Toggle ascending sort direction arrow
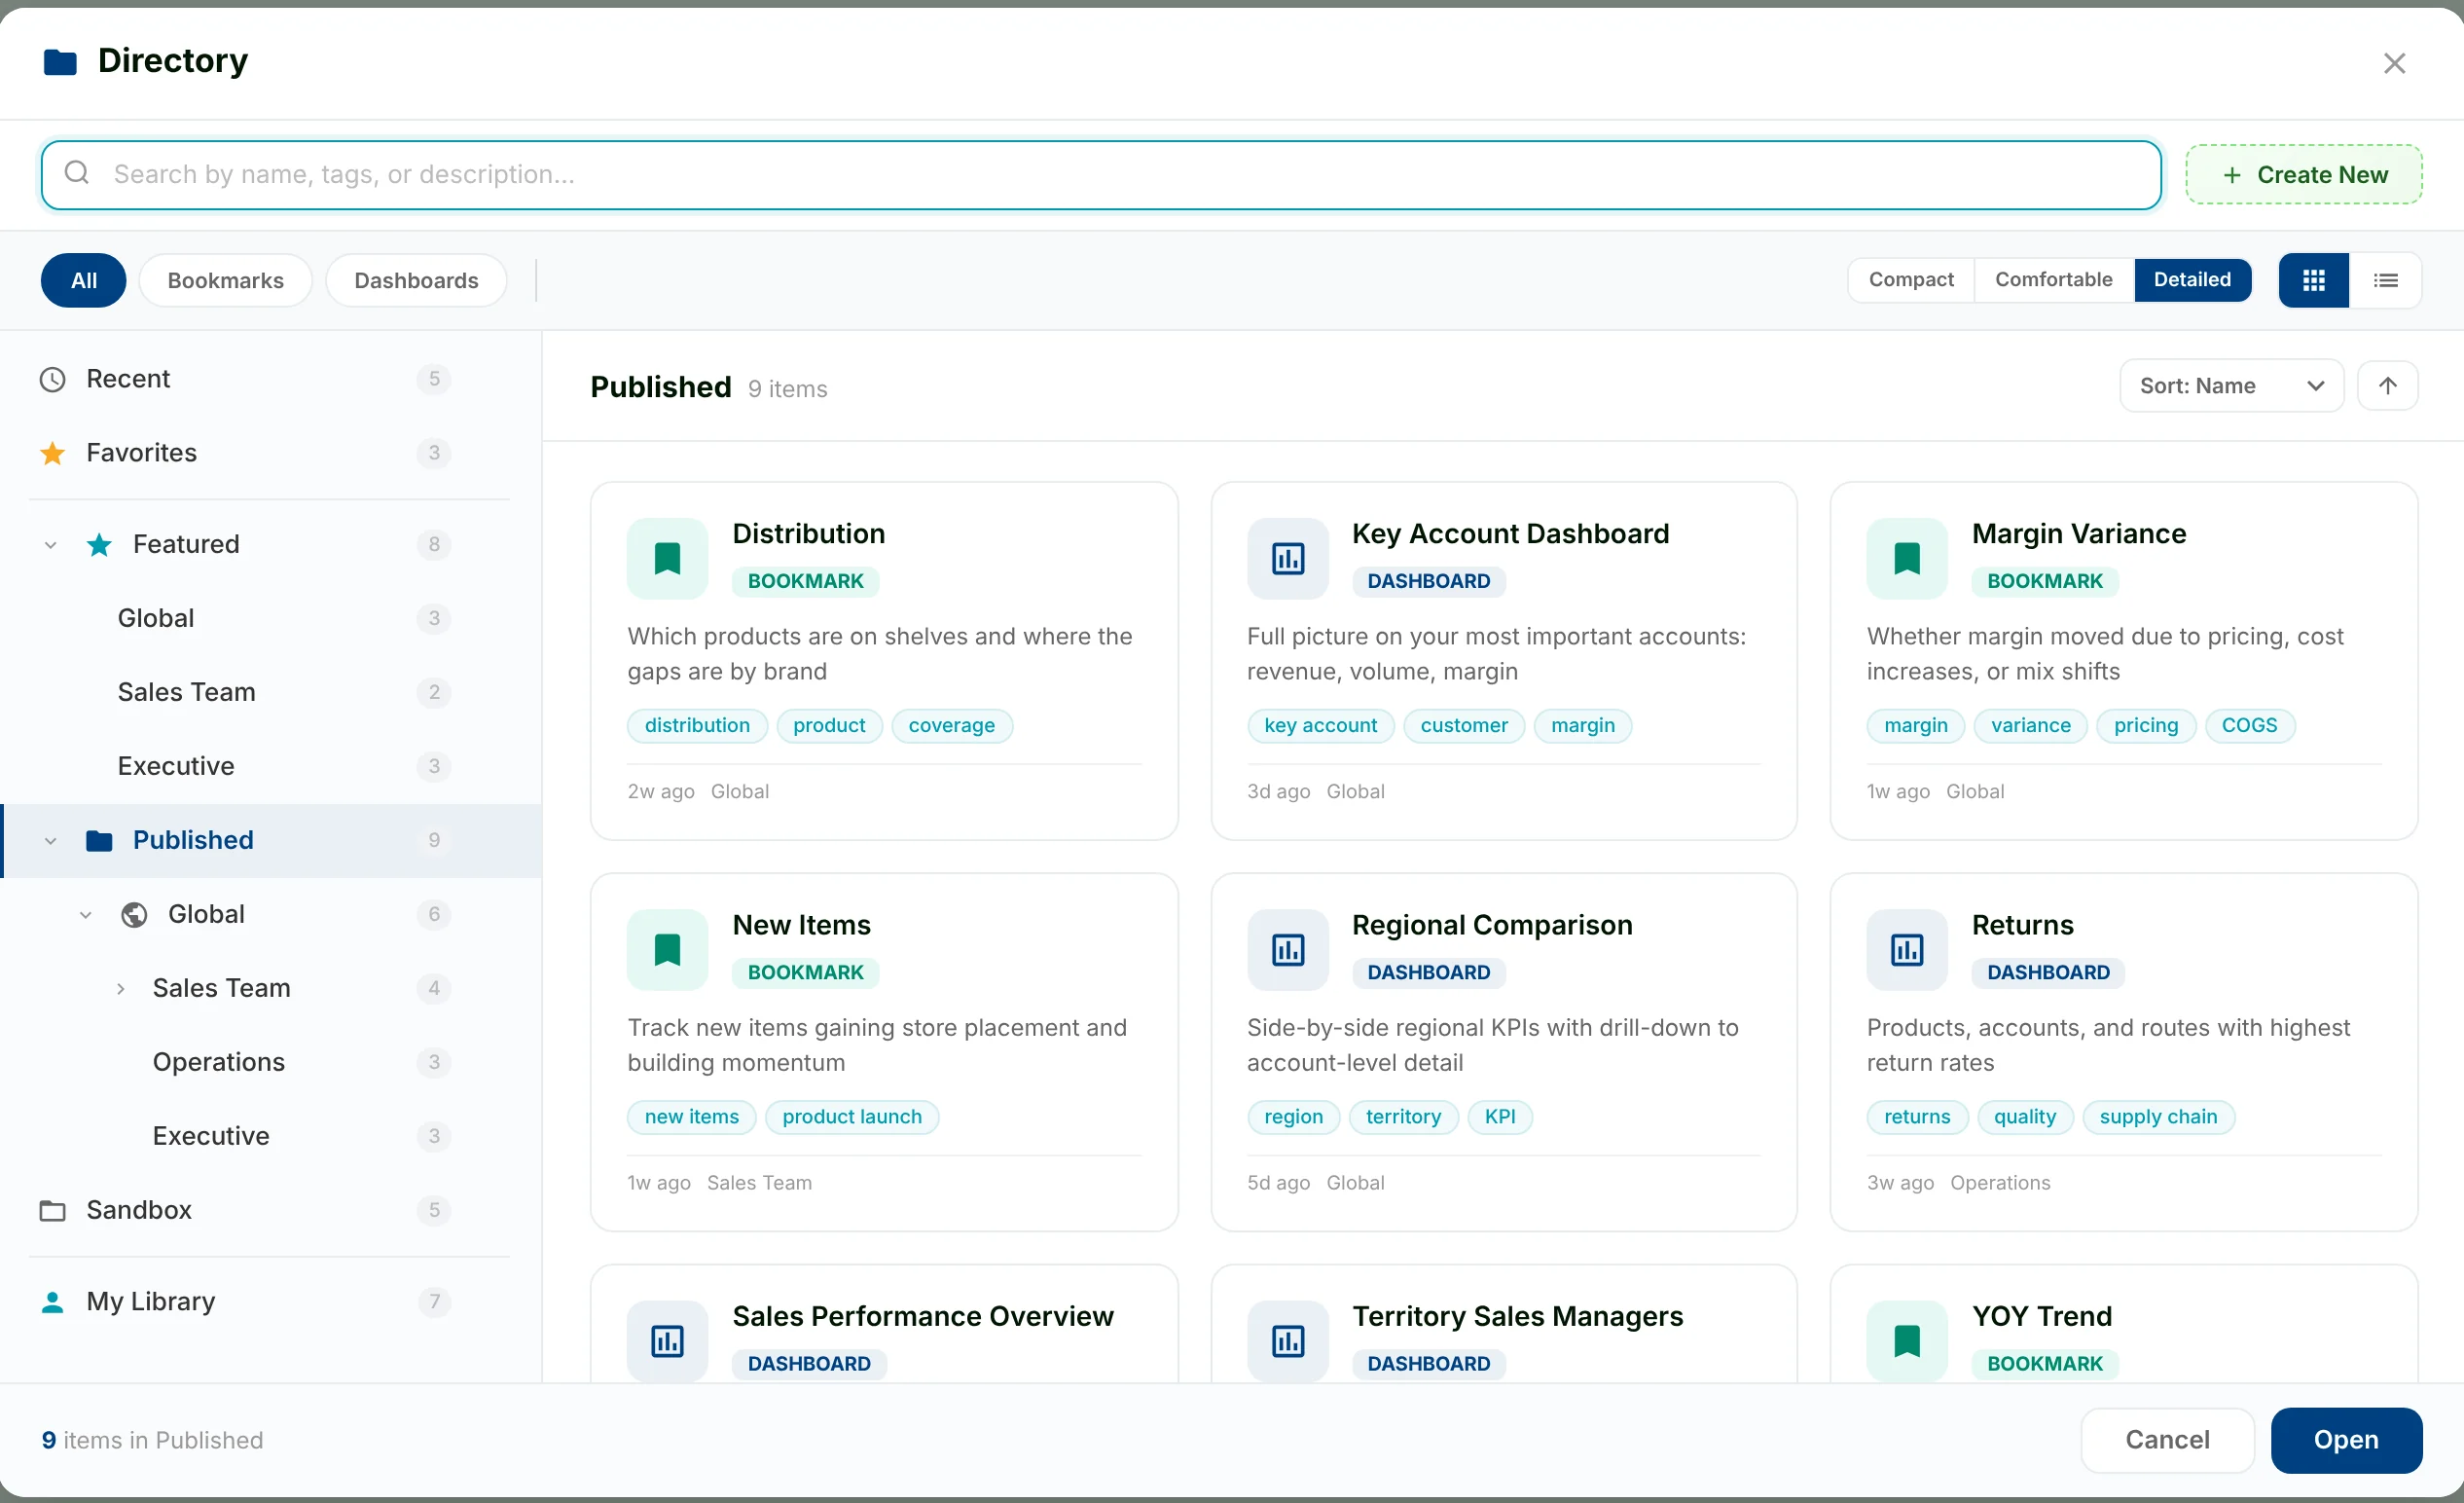The height and width of the screenshot is (1503, 2464). pos(2387,386)
